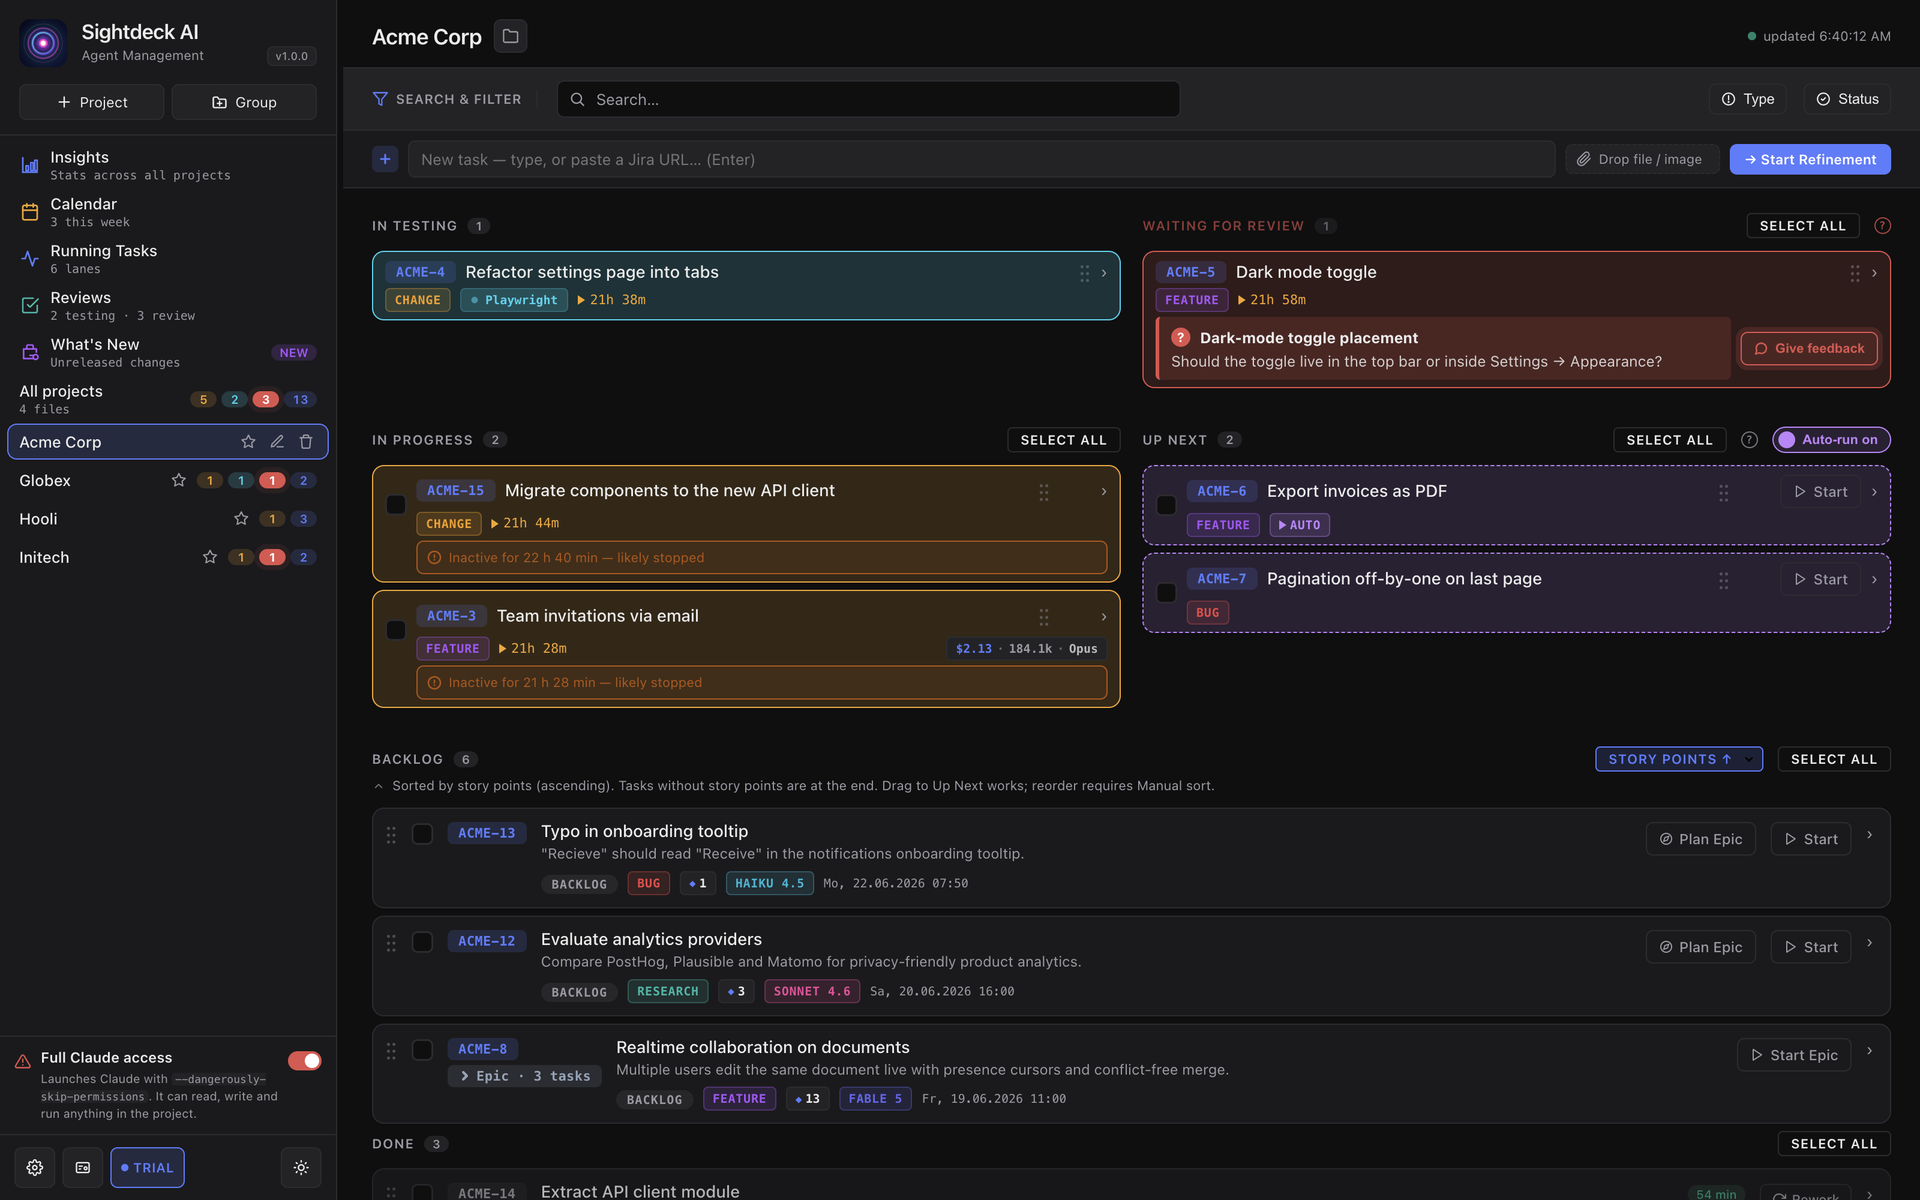Grab the drag handle on ACME-7 card
Viewport: 1920px width, 1200px height.
tap(1723, 581)
